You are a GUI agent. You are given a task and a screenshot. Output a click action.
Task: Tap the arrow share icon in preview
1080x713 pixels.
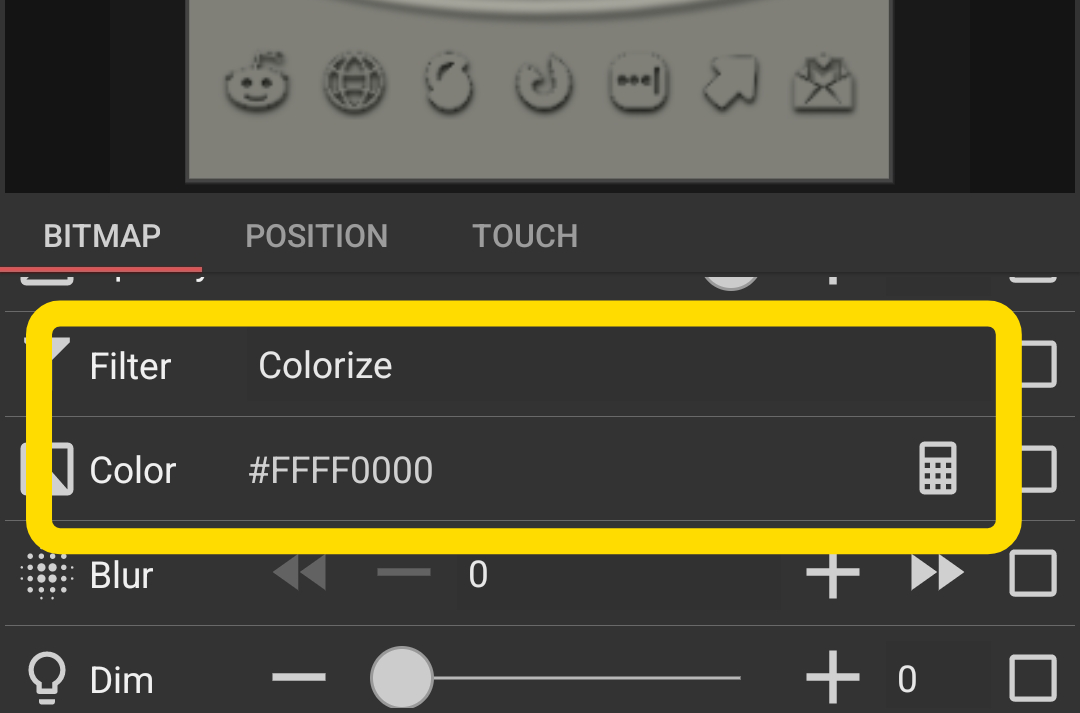tap(730, 82)
